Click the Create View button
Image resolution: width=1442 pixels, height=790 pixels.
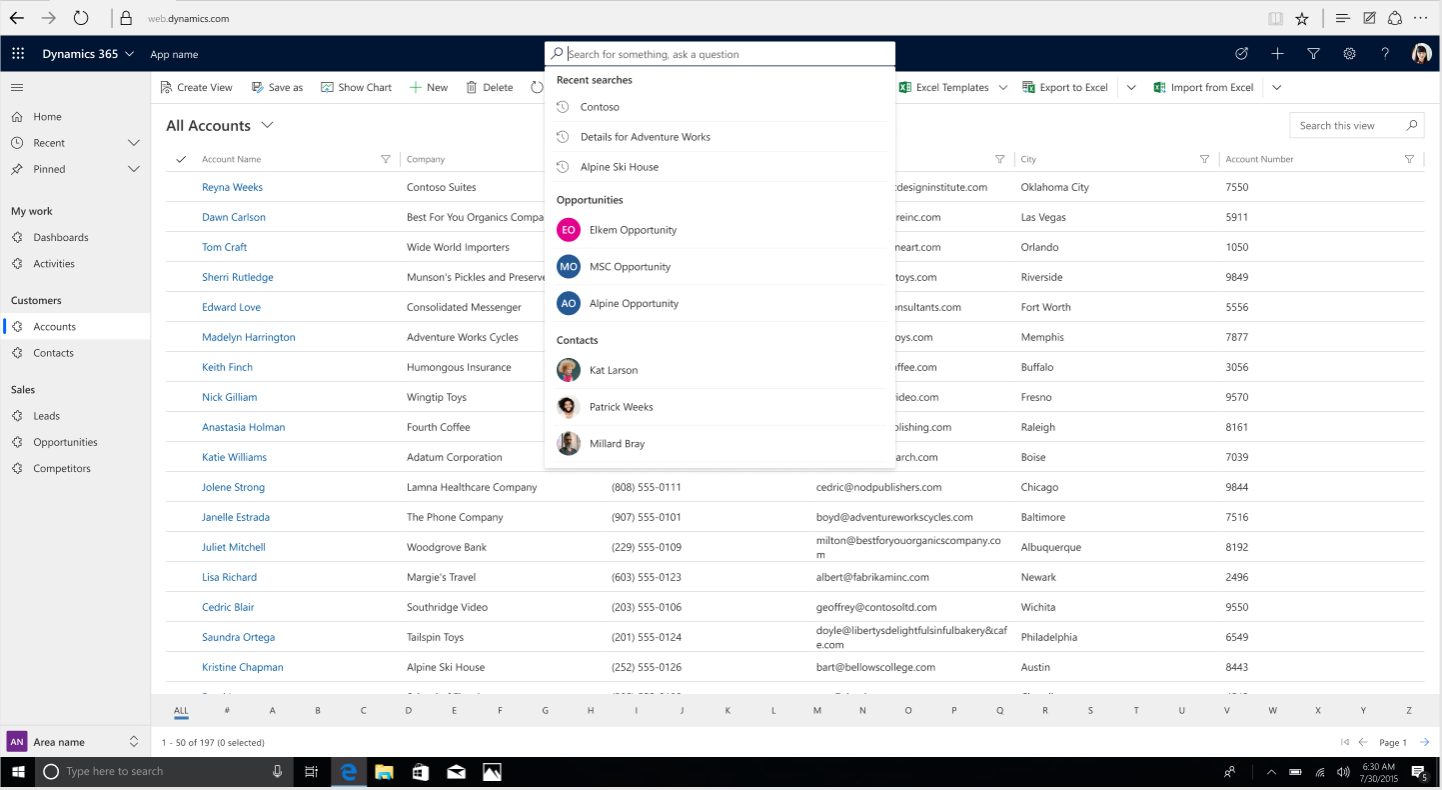click(x=197, y=88)
